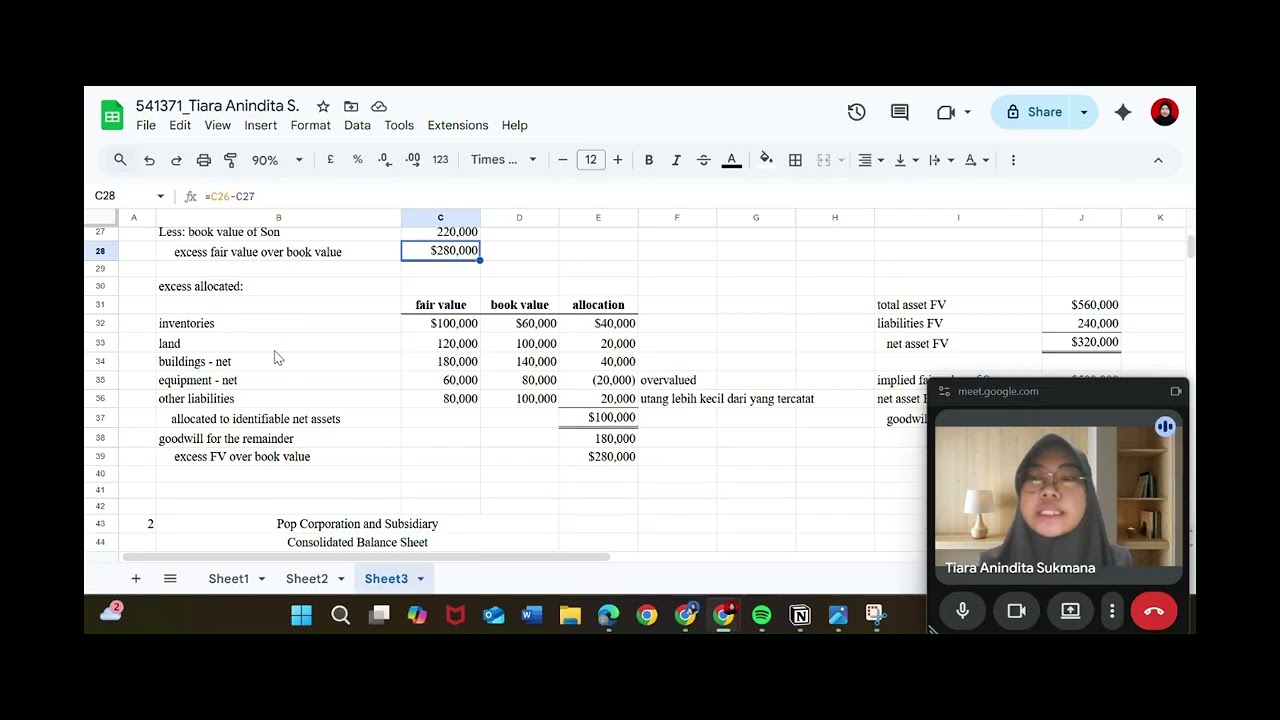Open the File menu
Viewport: 1280px width, 720px height.
pyautogui.click(x=146, y=125)
